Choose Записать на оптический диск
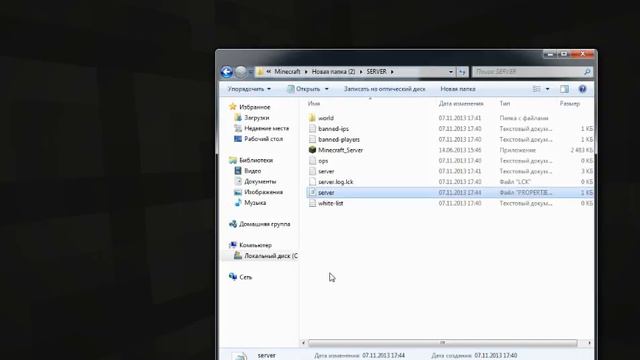This screenshot has width=640, height=360. (384, 89)
